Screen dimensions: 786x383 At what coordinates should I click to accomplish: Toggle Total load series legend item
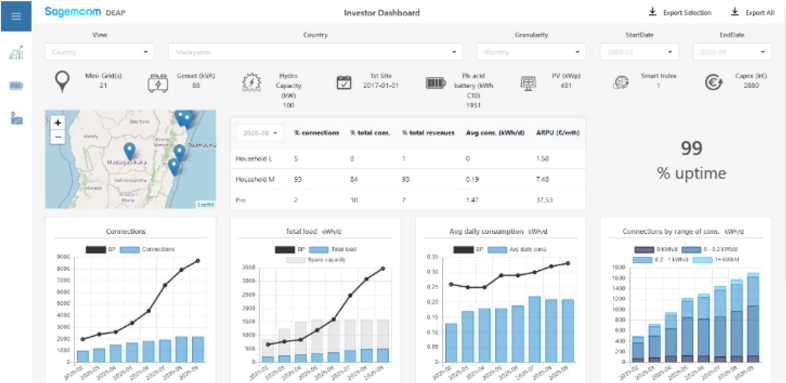pyautogui.click(x=333, y=249)
